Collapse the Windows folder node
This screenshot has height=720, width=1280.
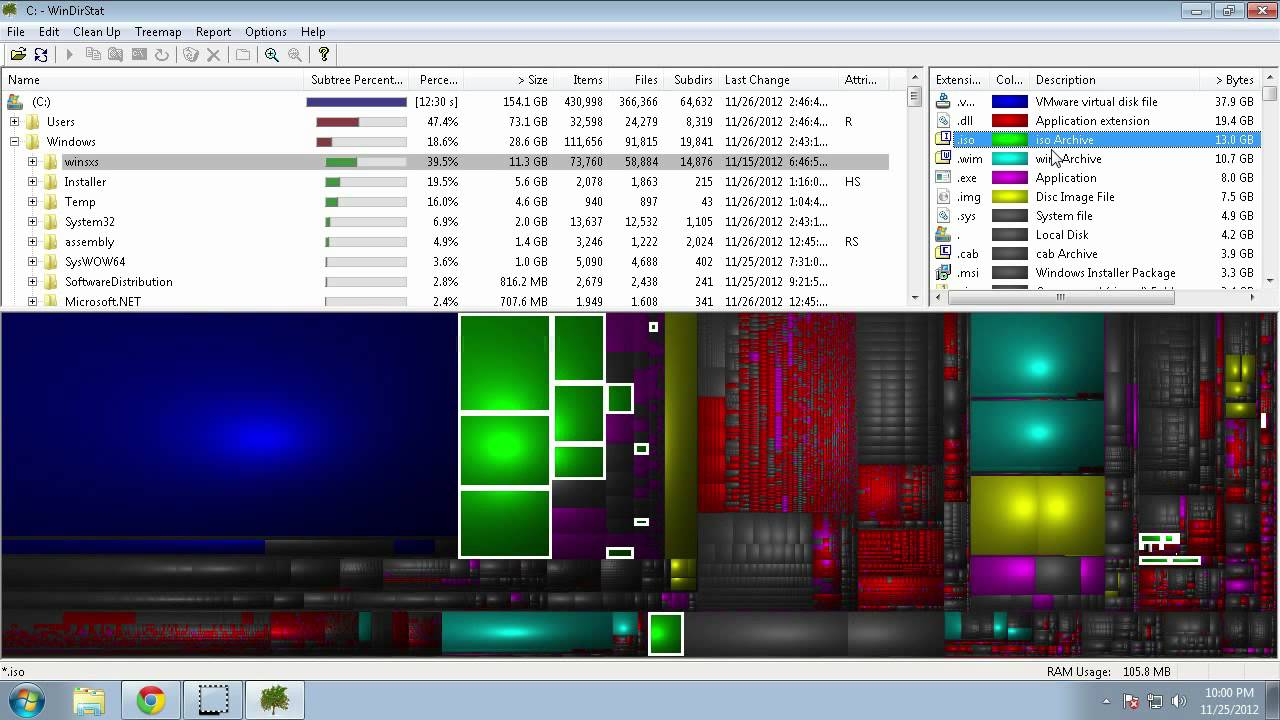(14, 142)
